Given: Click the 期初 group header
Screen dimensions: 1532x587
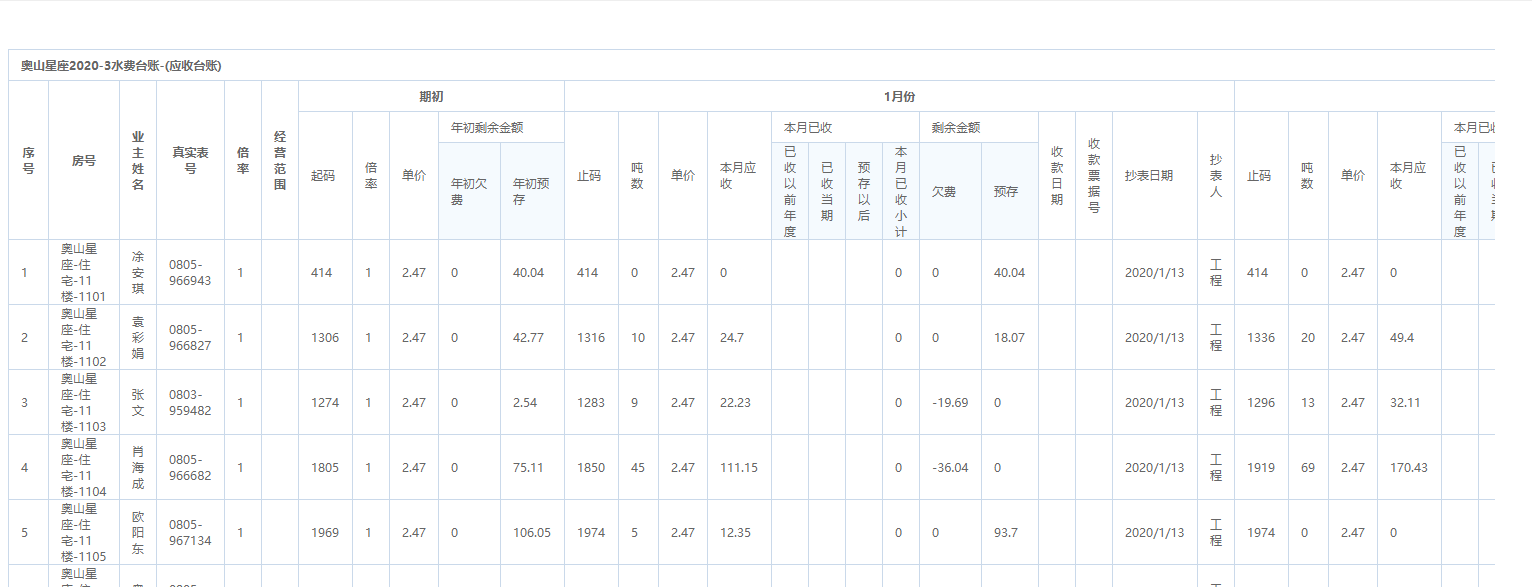Looking at the screenshot, I should coord(431,97).
